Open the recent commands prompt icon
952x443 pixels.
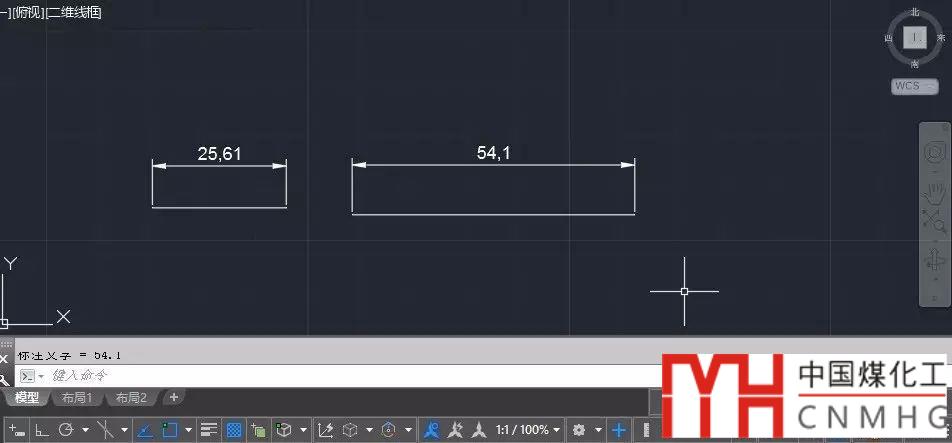click(x=27, y=376)
